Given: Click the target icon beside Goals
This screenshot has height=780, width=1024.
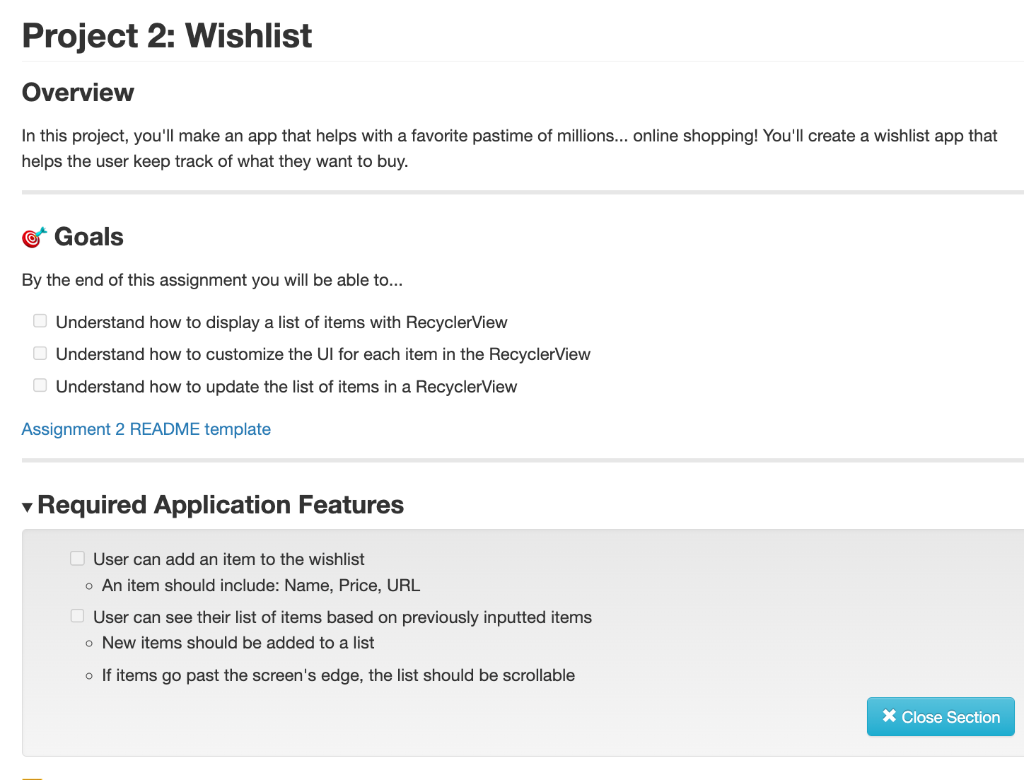Looking at the screenshot, I should (34, 238).
